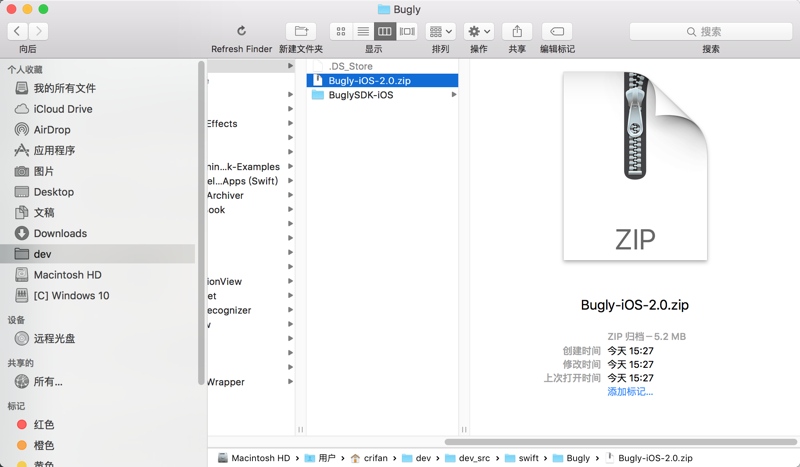Expand the Archiver folder arrow
The height and width of the screenshot is (467, 800).
coord(290,195)
